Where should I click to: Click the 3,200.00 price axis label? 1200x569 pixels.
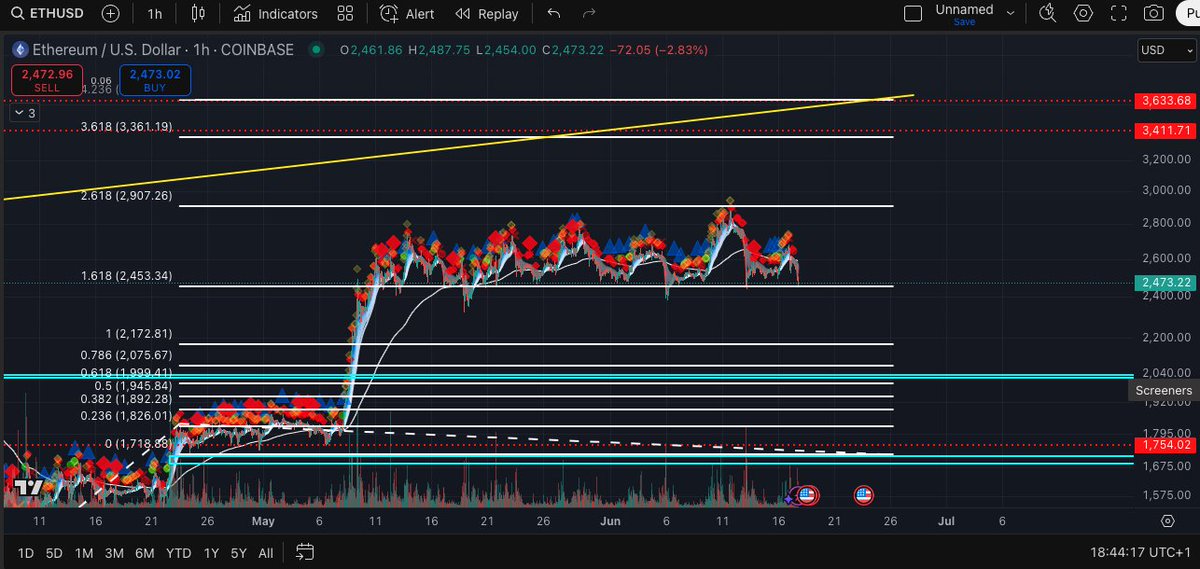click(1165, 159)
